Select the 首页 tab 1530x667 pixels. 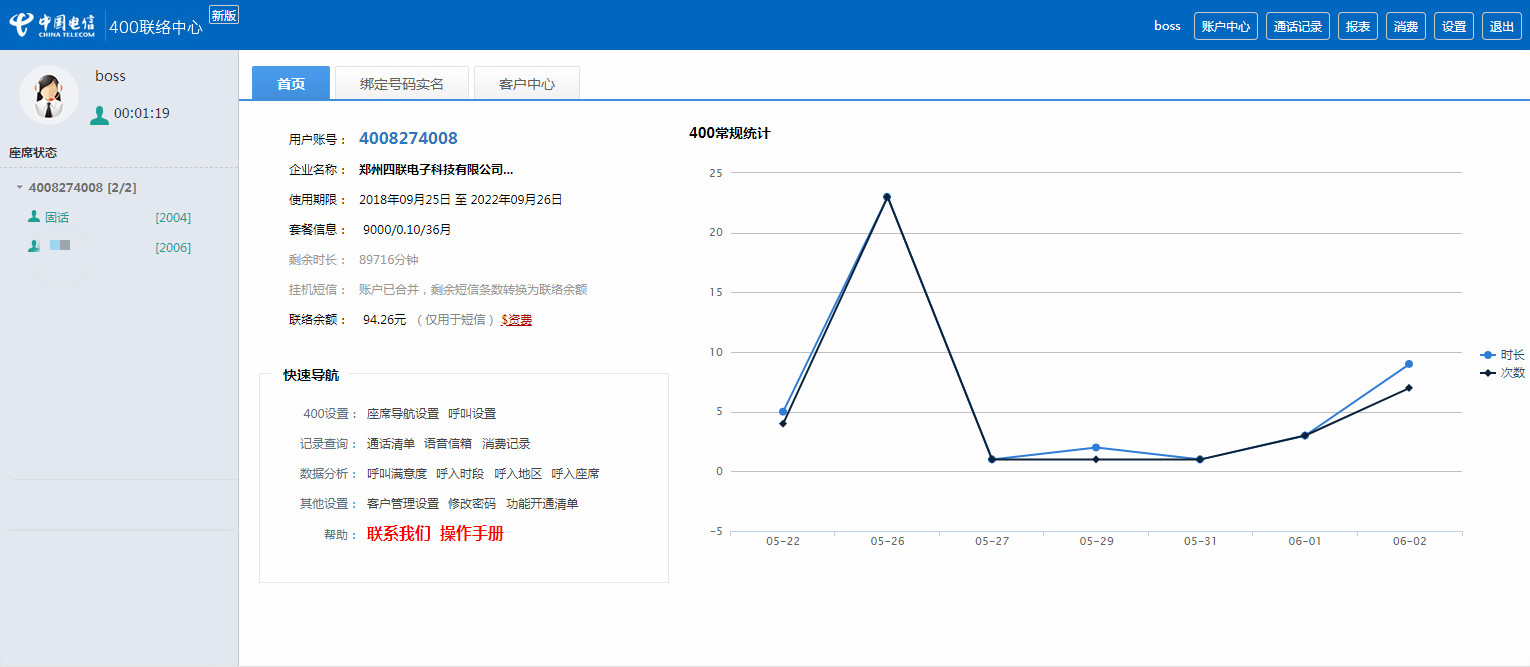pos(290,84)
